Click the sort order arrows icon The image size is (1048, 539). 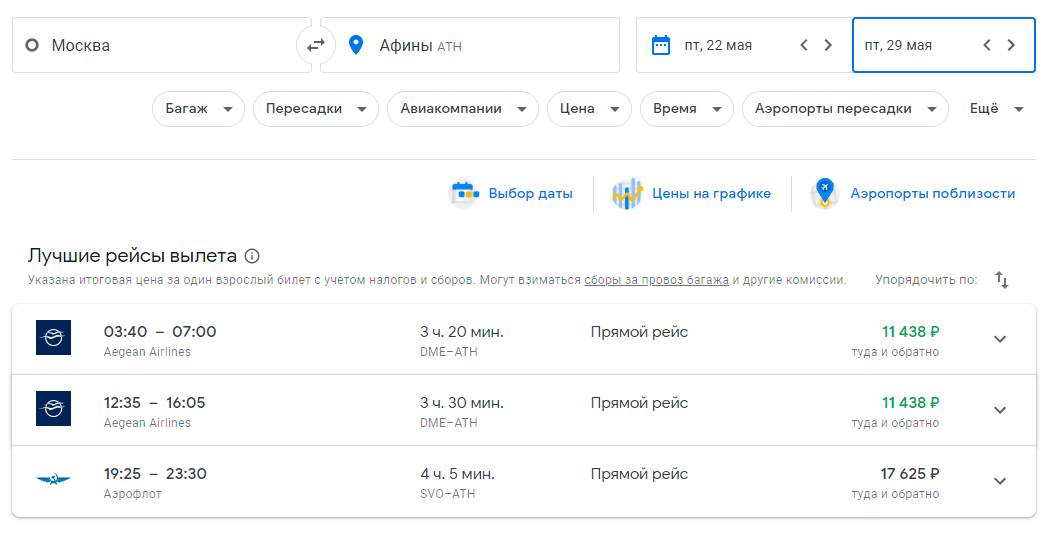[x=1001, y=280]
